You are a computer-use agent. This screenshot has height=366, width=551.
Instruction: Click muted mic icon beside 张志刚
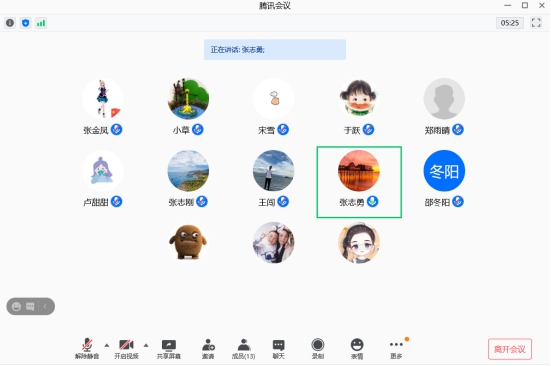(x=202, y=202)
